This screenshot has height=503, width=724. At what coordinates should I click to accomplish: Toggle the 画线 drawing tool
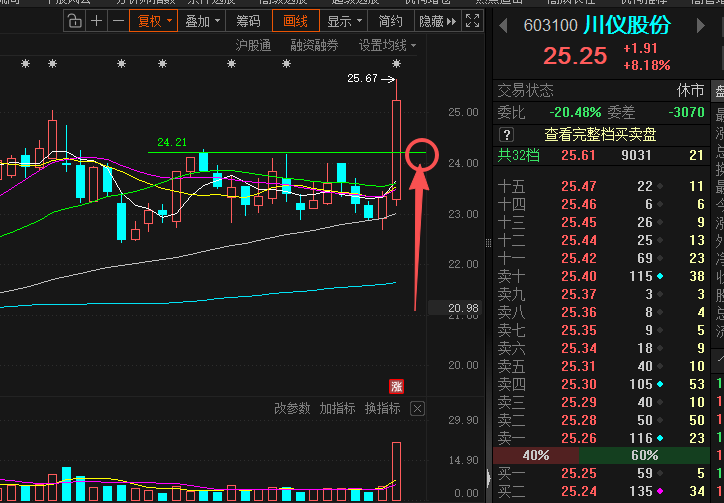click(296, 21)
